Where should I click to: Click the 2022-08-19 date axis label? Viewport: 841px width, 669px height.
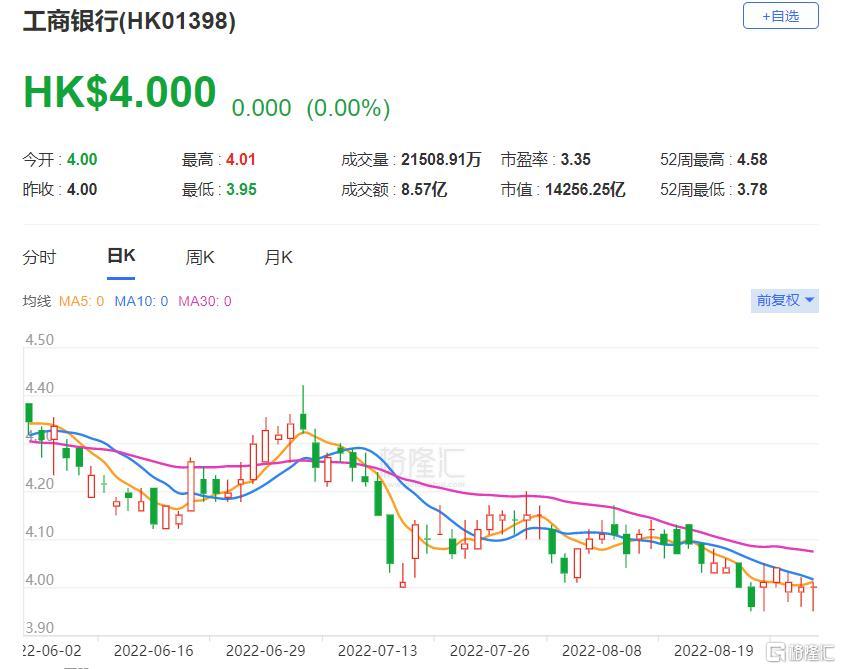714,651
